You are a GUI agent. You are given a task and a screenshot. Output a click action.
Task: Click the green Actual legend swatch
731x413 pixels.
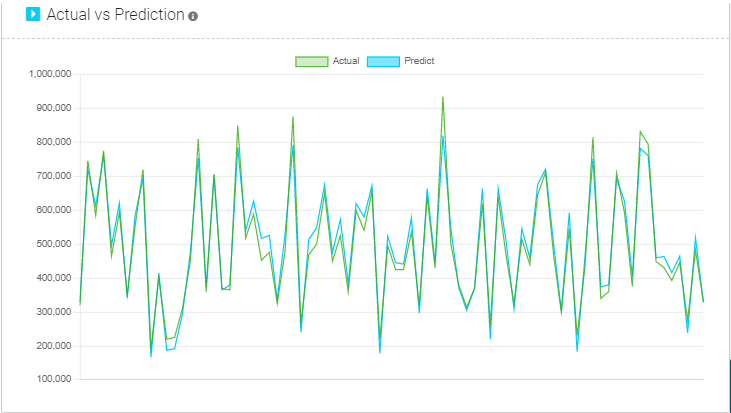click(x=311, y=62)
